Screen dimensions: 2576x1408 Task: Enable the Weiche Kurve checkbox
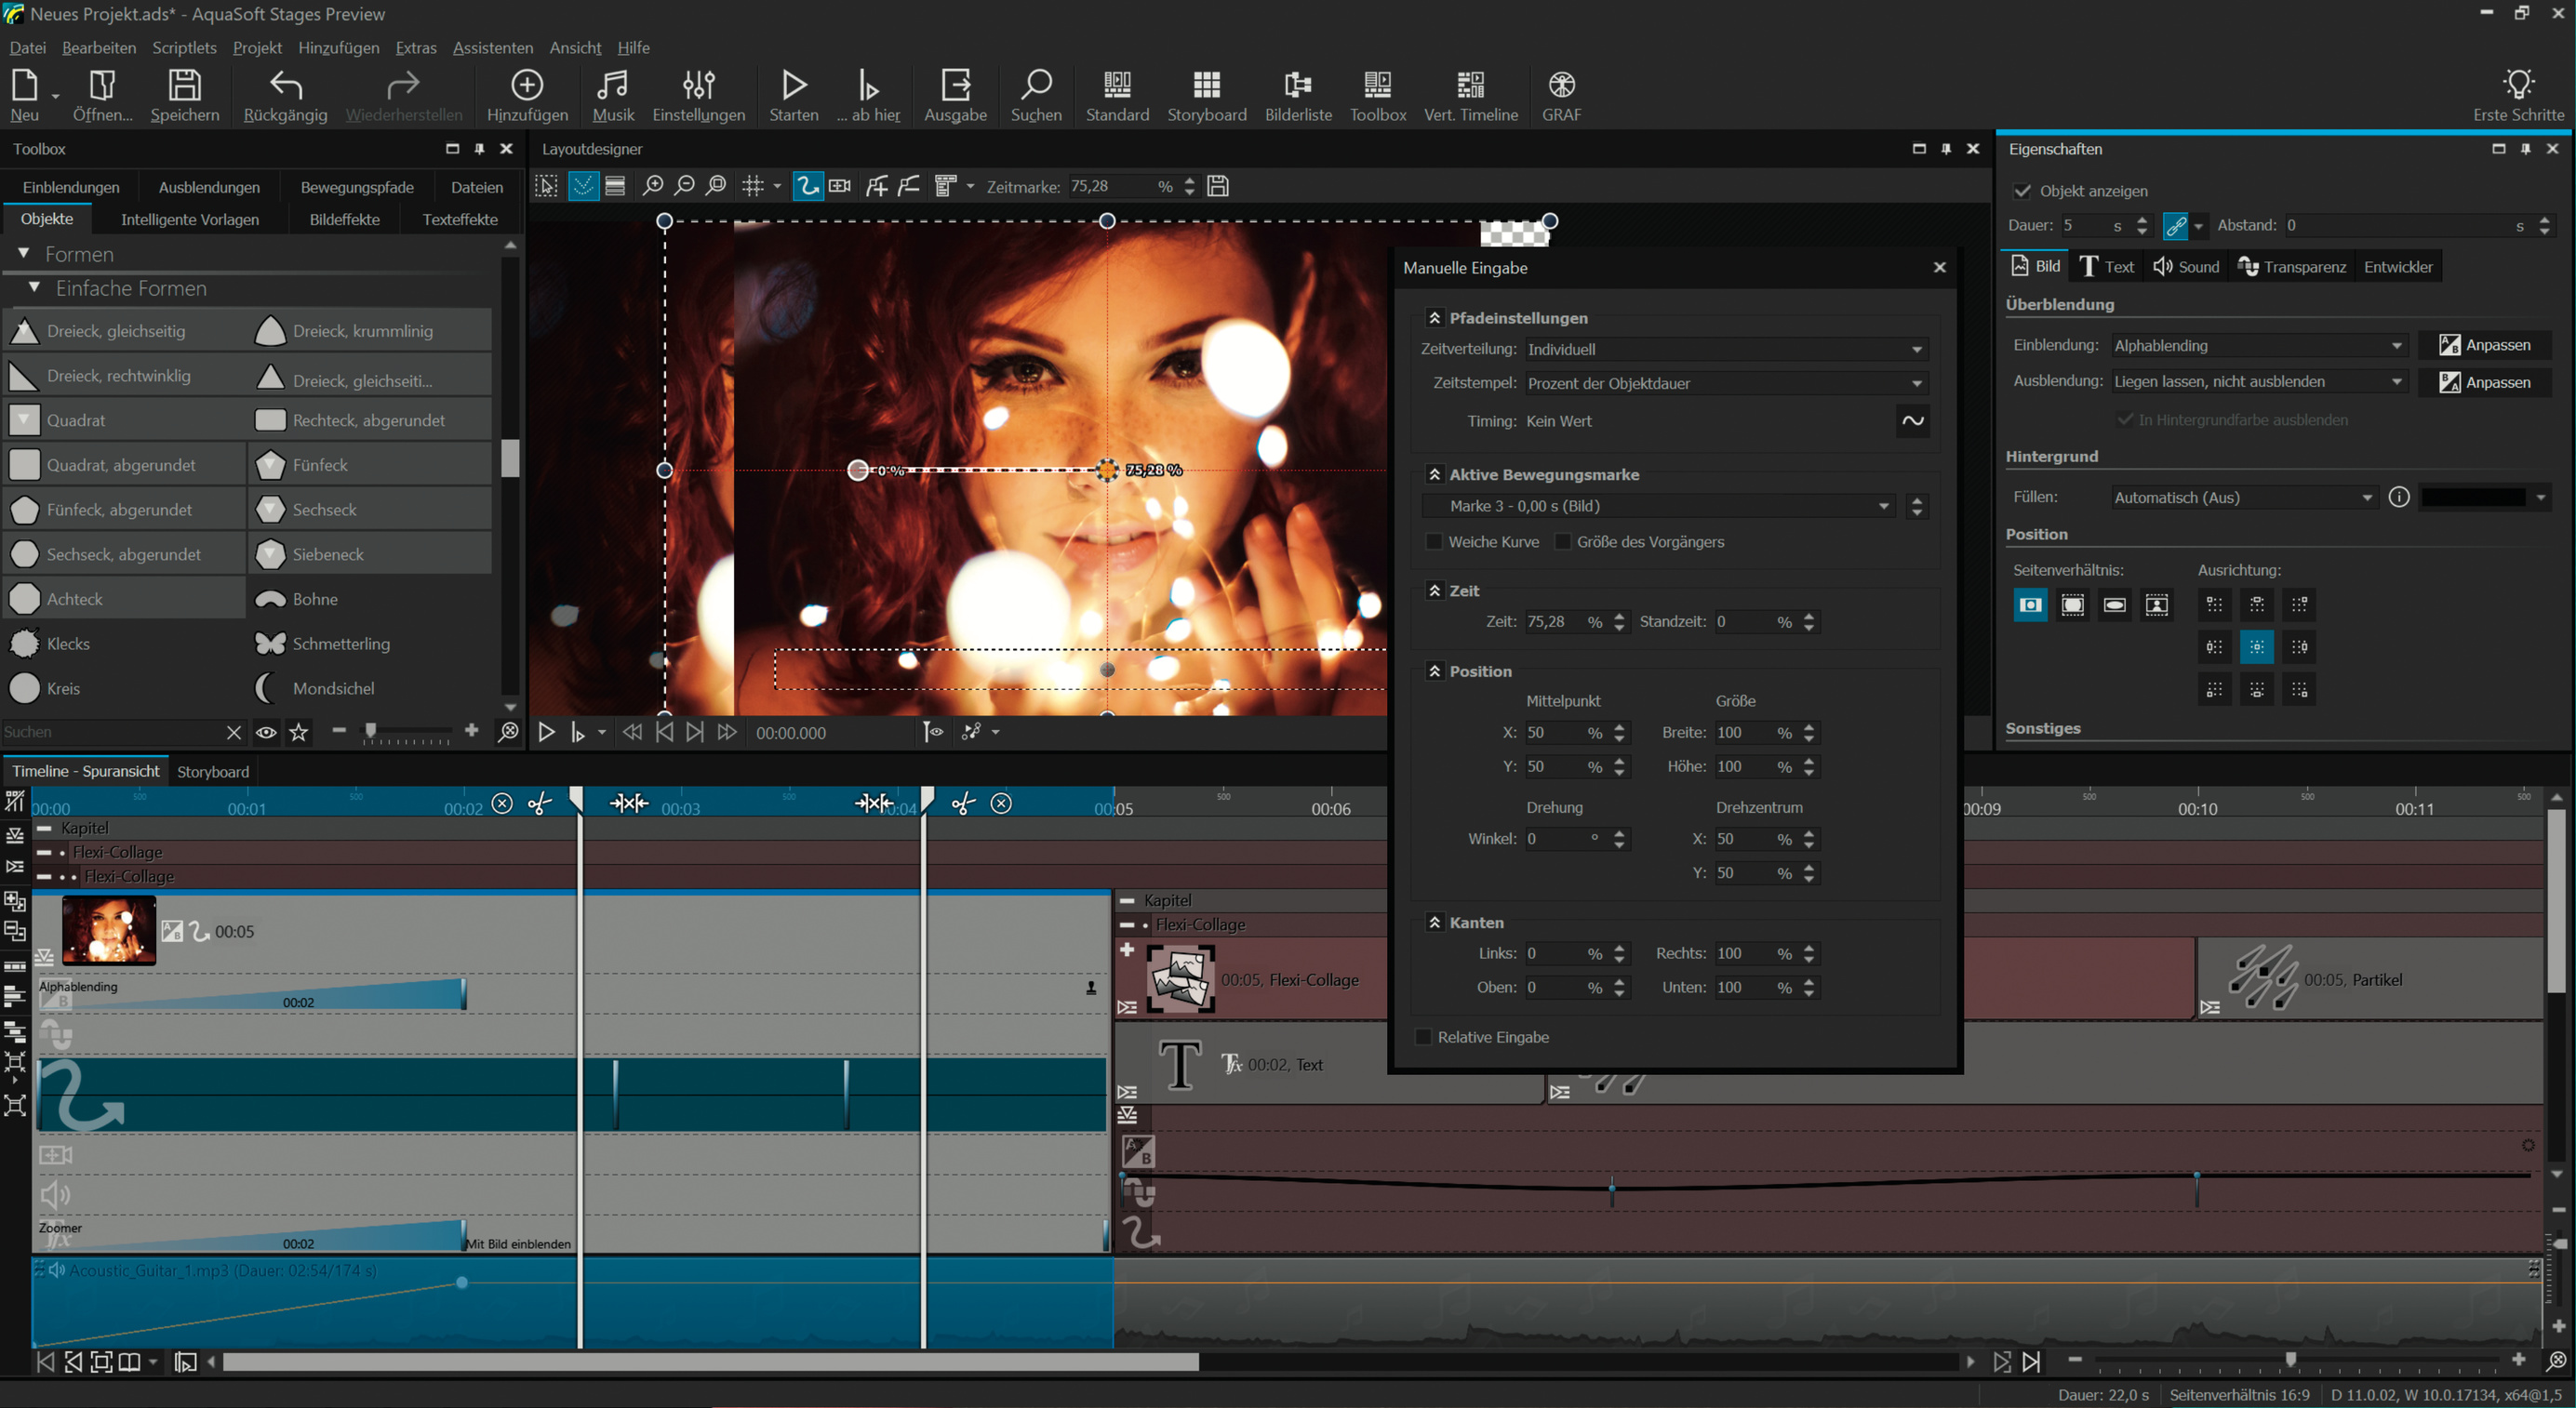point(1435,542)
